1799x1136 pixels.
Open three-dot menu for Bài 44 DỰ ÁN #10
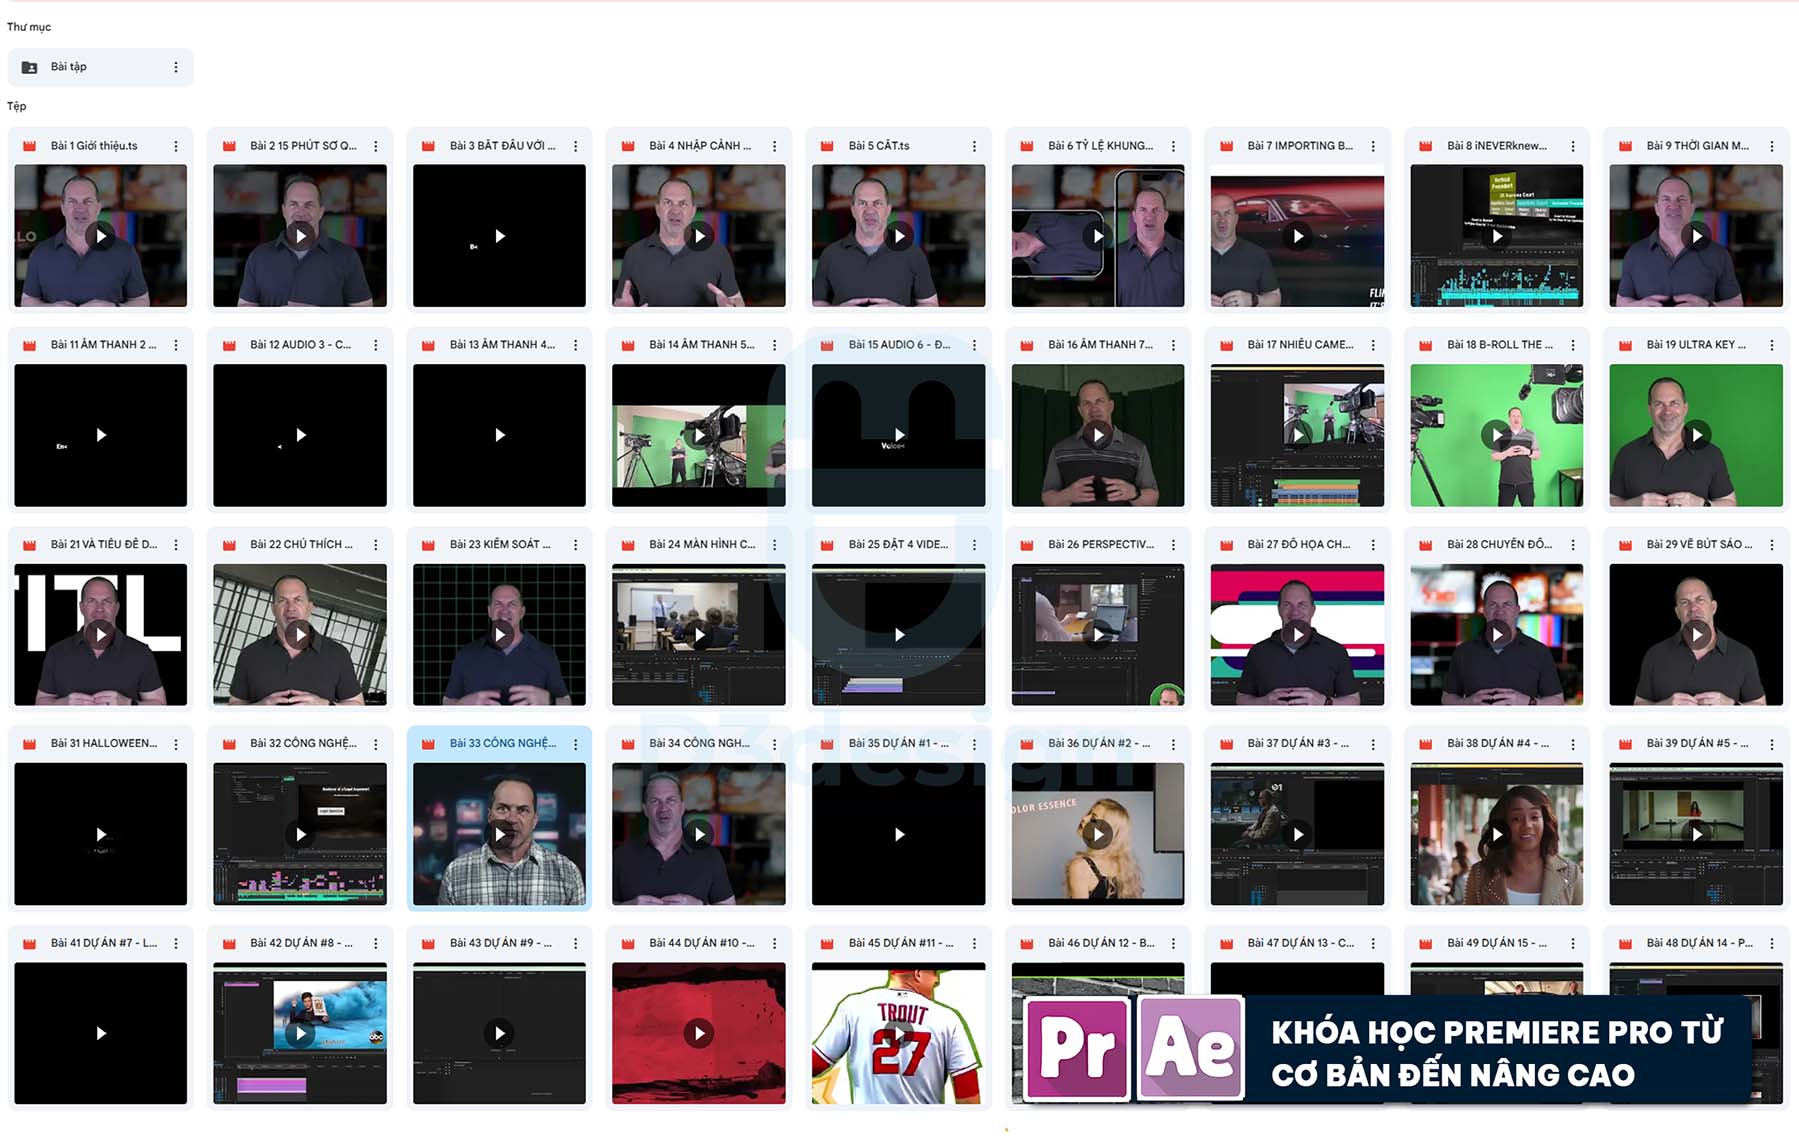point(775,943)
